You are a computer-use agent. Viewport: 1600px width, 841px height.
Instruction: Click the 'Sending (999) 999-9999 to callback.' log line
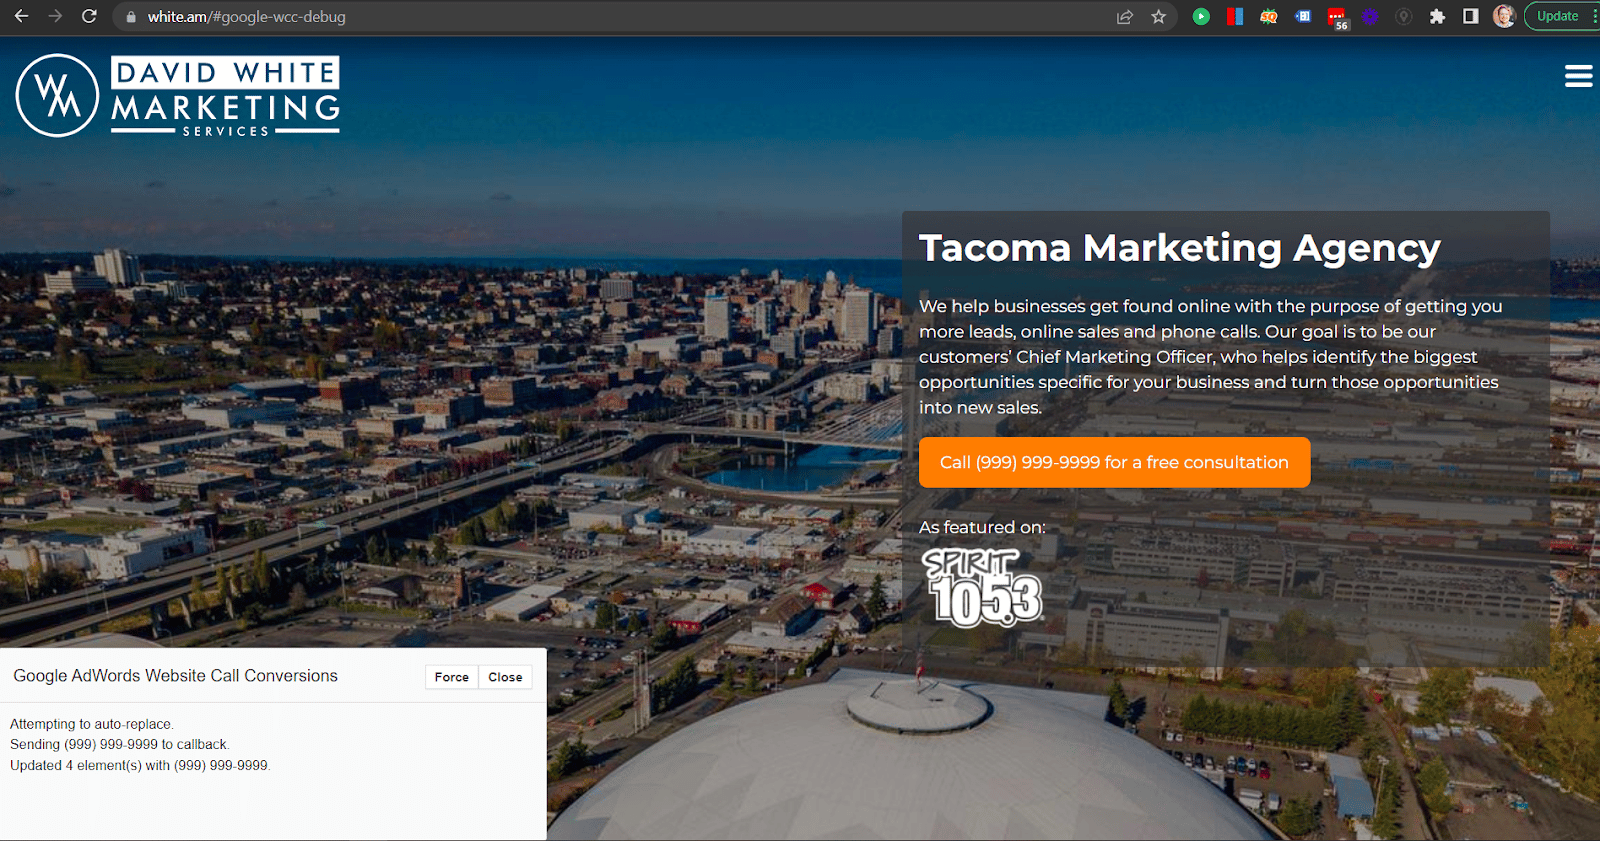click(120, 744)
